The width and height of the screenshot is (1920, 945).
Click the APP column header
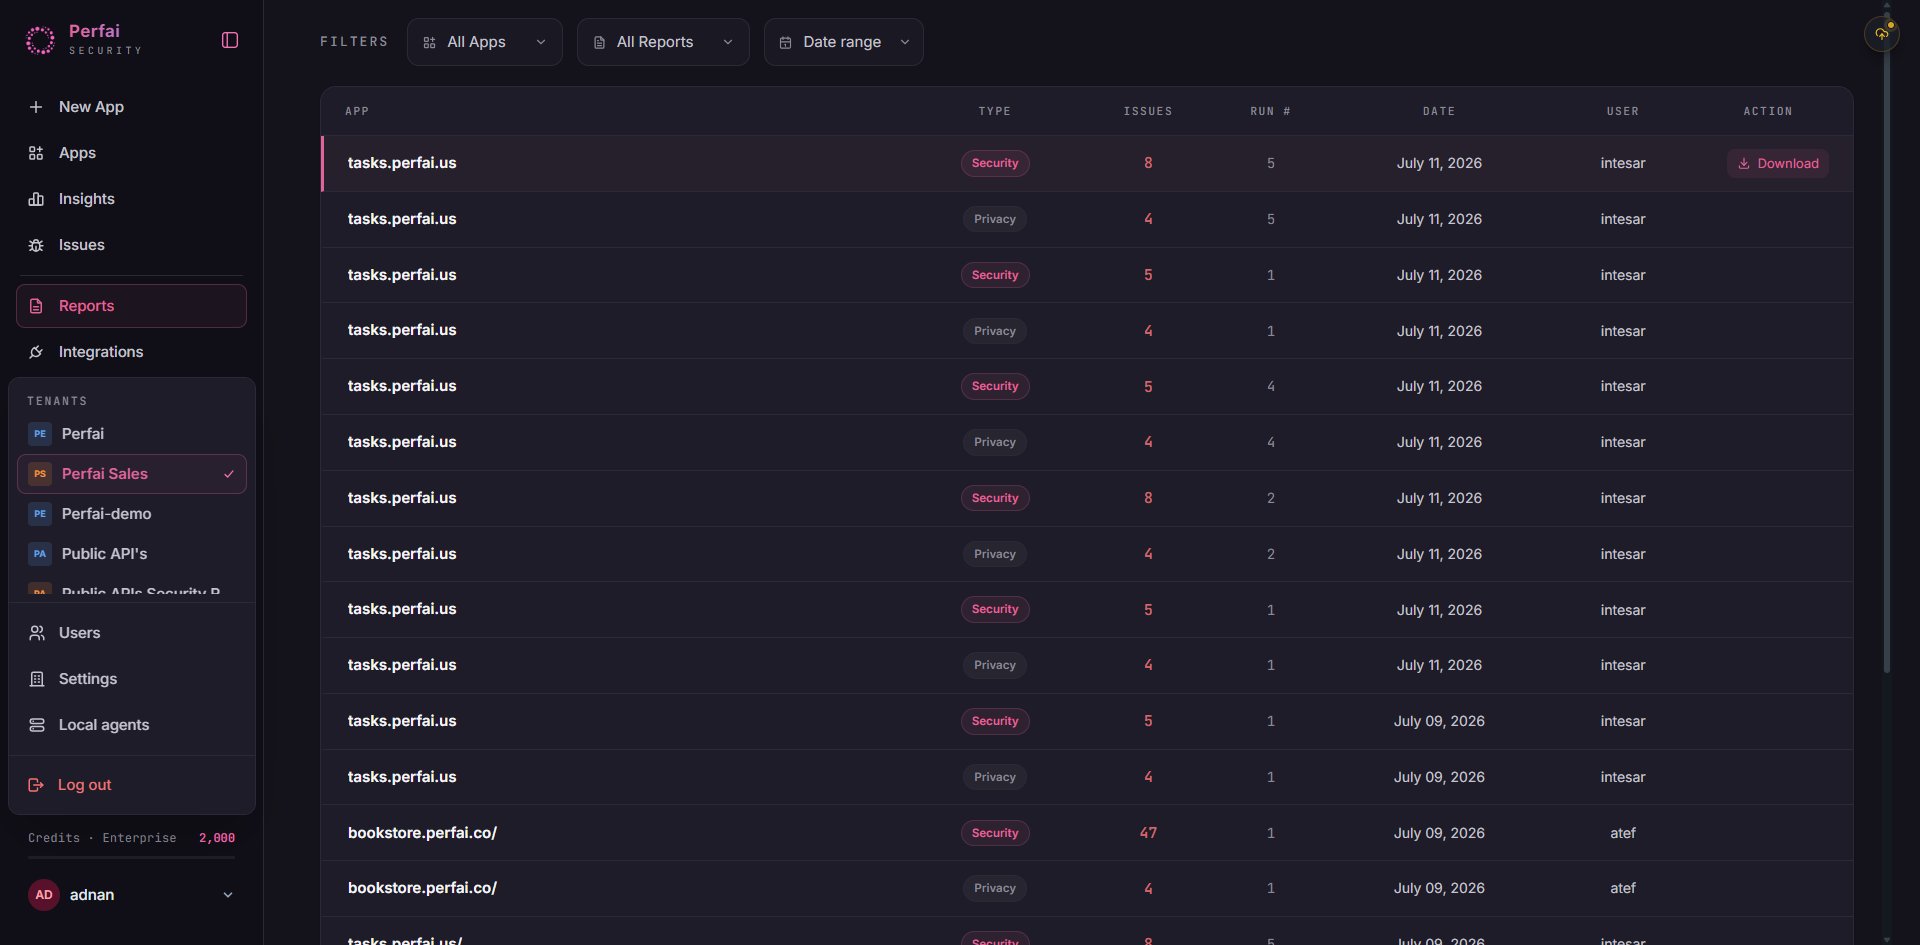(x=357, y=111)
